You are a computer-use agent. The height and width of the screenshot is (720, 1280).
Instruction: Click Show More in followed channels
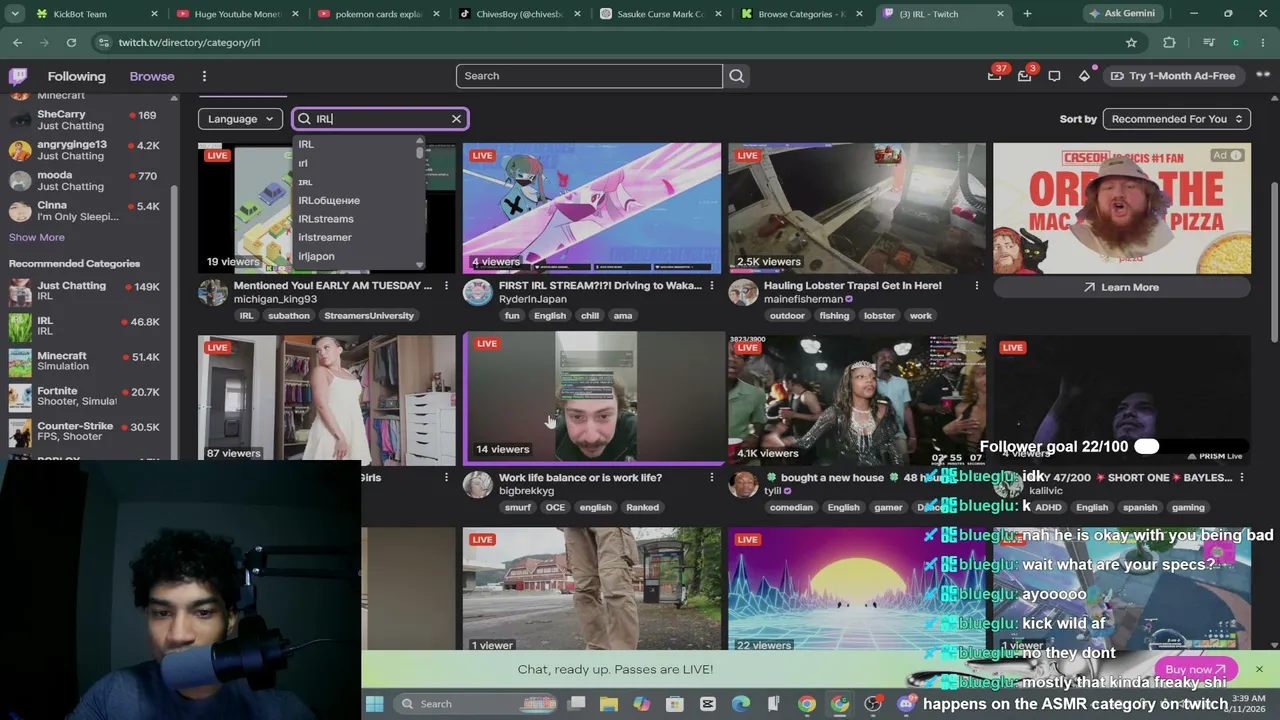37,237
